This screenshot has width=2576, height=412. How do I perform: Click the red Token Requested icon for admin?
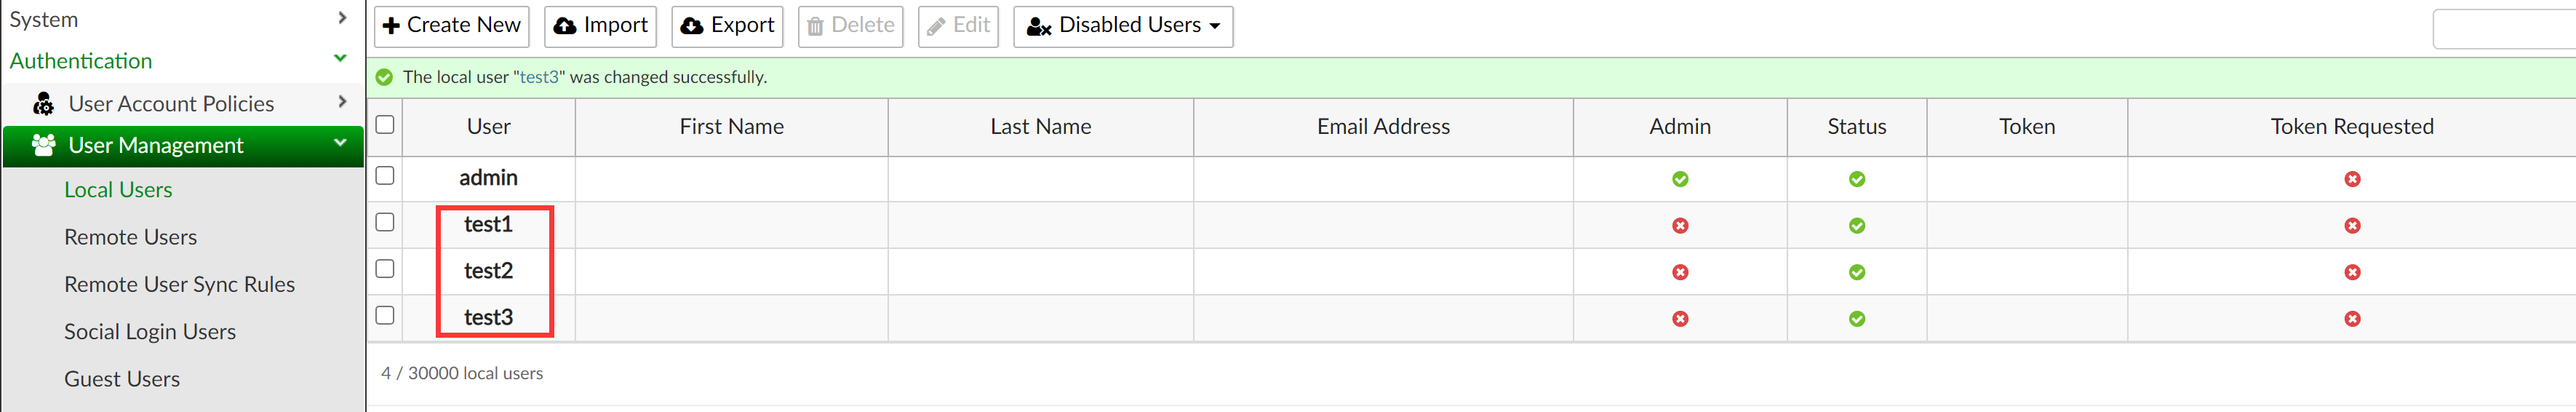2352,179
